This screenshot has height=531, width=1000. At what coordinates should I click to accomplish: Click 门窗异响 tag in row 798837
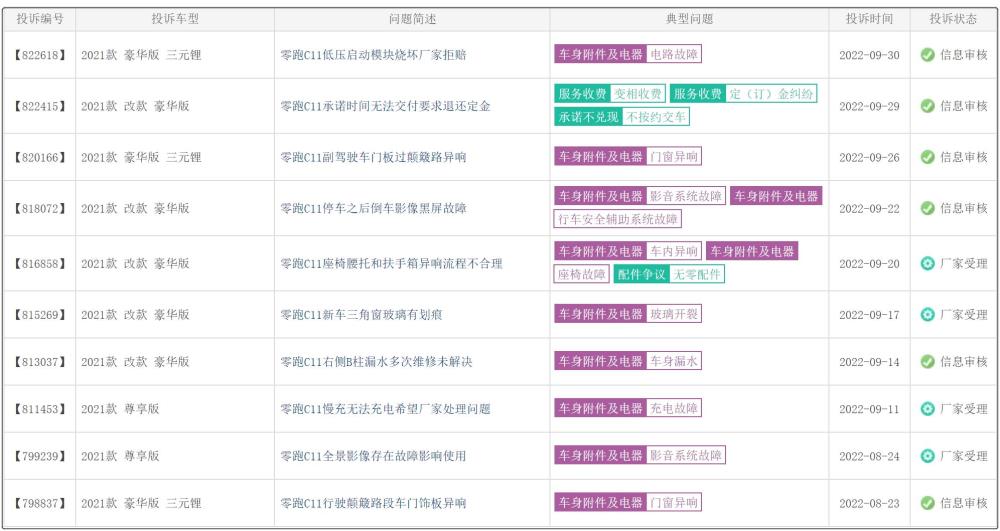674,502
